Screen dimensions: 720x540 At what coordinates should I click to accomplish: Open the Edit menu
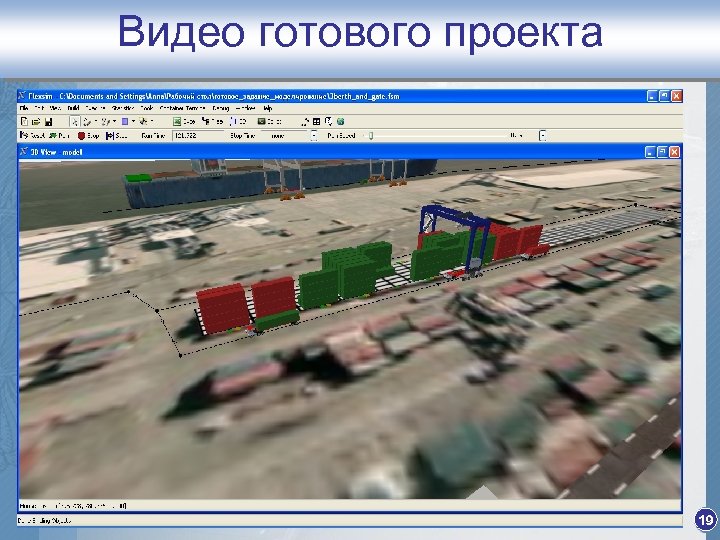39,108
